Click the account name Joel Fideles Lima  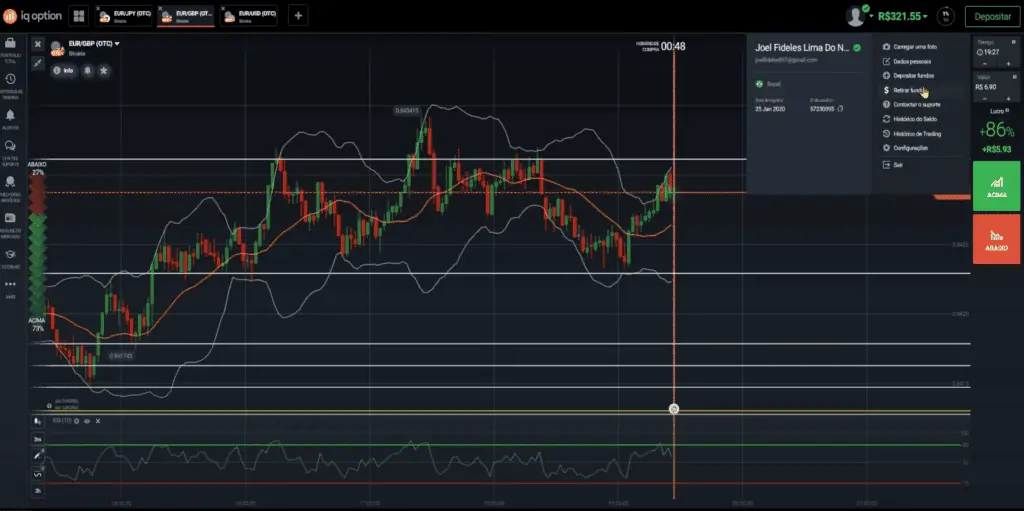tap(801, 48)
